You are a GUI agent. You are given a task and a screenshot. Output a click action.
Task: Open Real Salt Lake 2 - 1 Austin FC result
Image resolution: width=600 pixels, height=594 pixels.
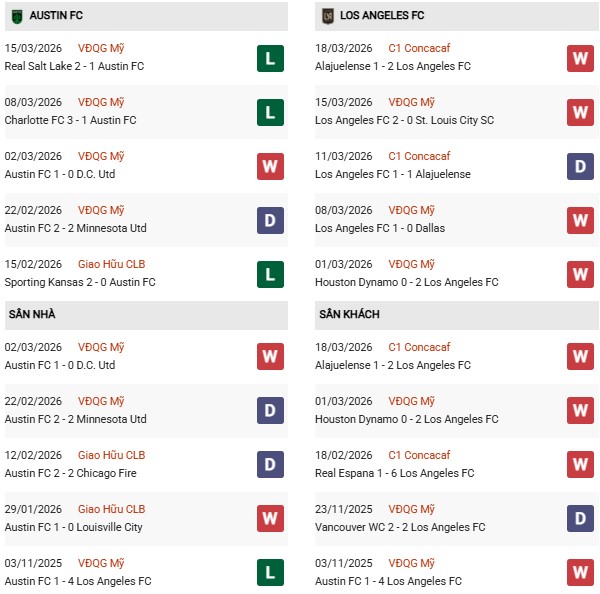tap(74, 67)
